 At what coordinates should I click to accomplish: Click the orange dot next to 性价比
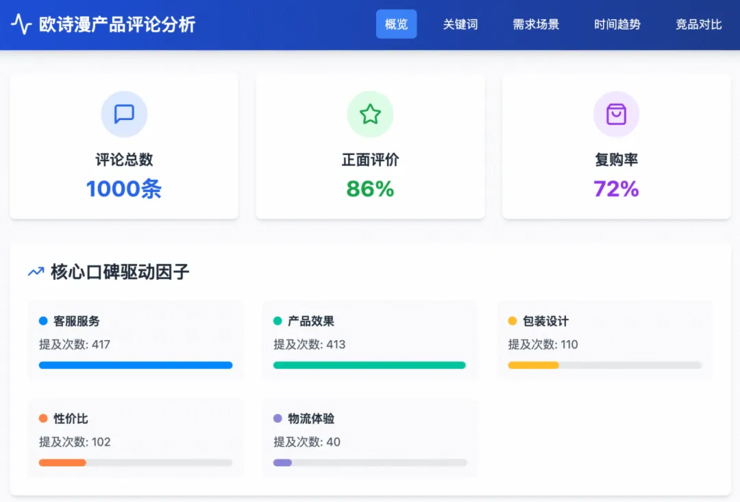(43, 418)
